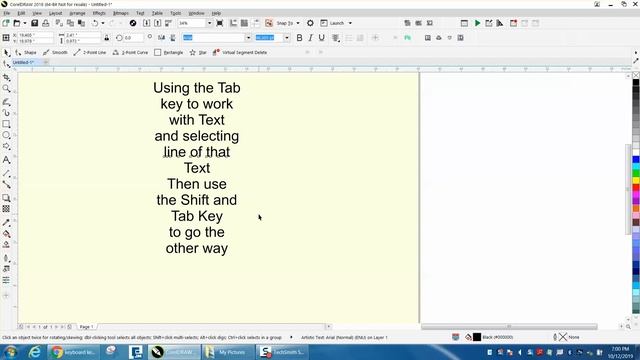Screen dimensions: 640x360
Task: Click the Print icon
Action: coord(45,23)
